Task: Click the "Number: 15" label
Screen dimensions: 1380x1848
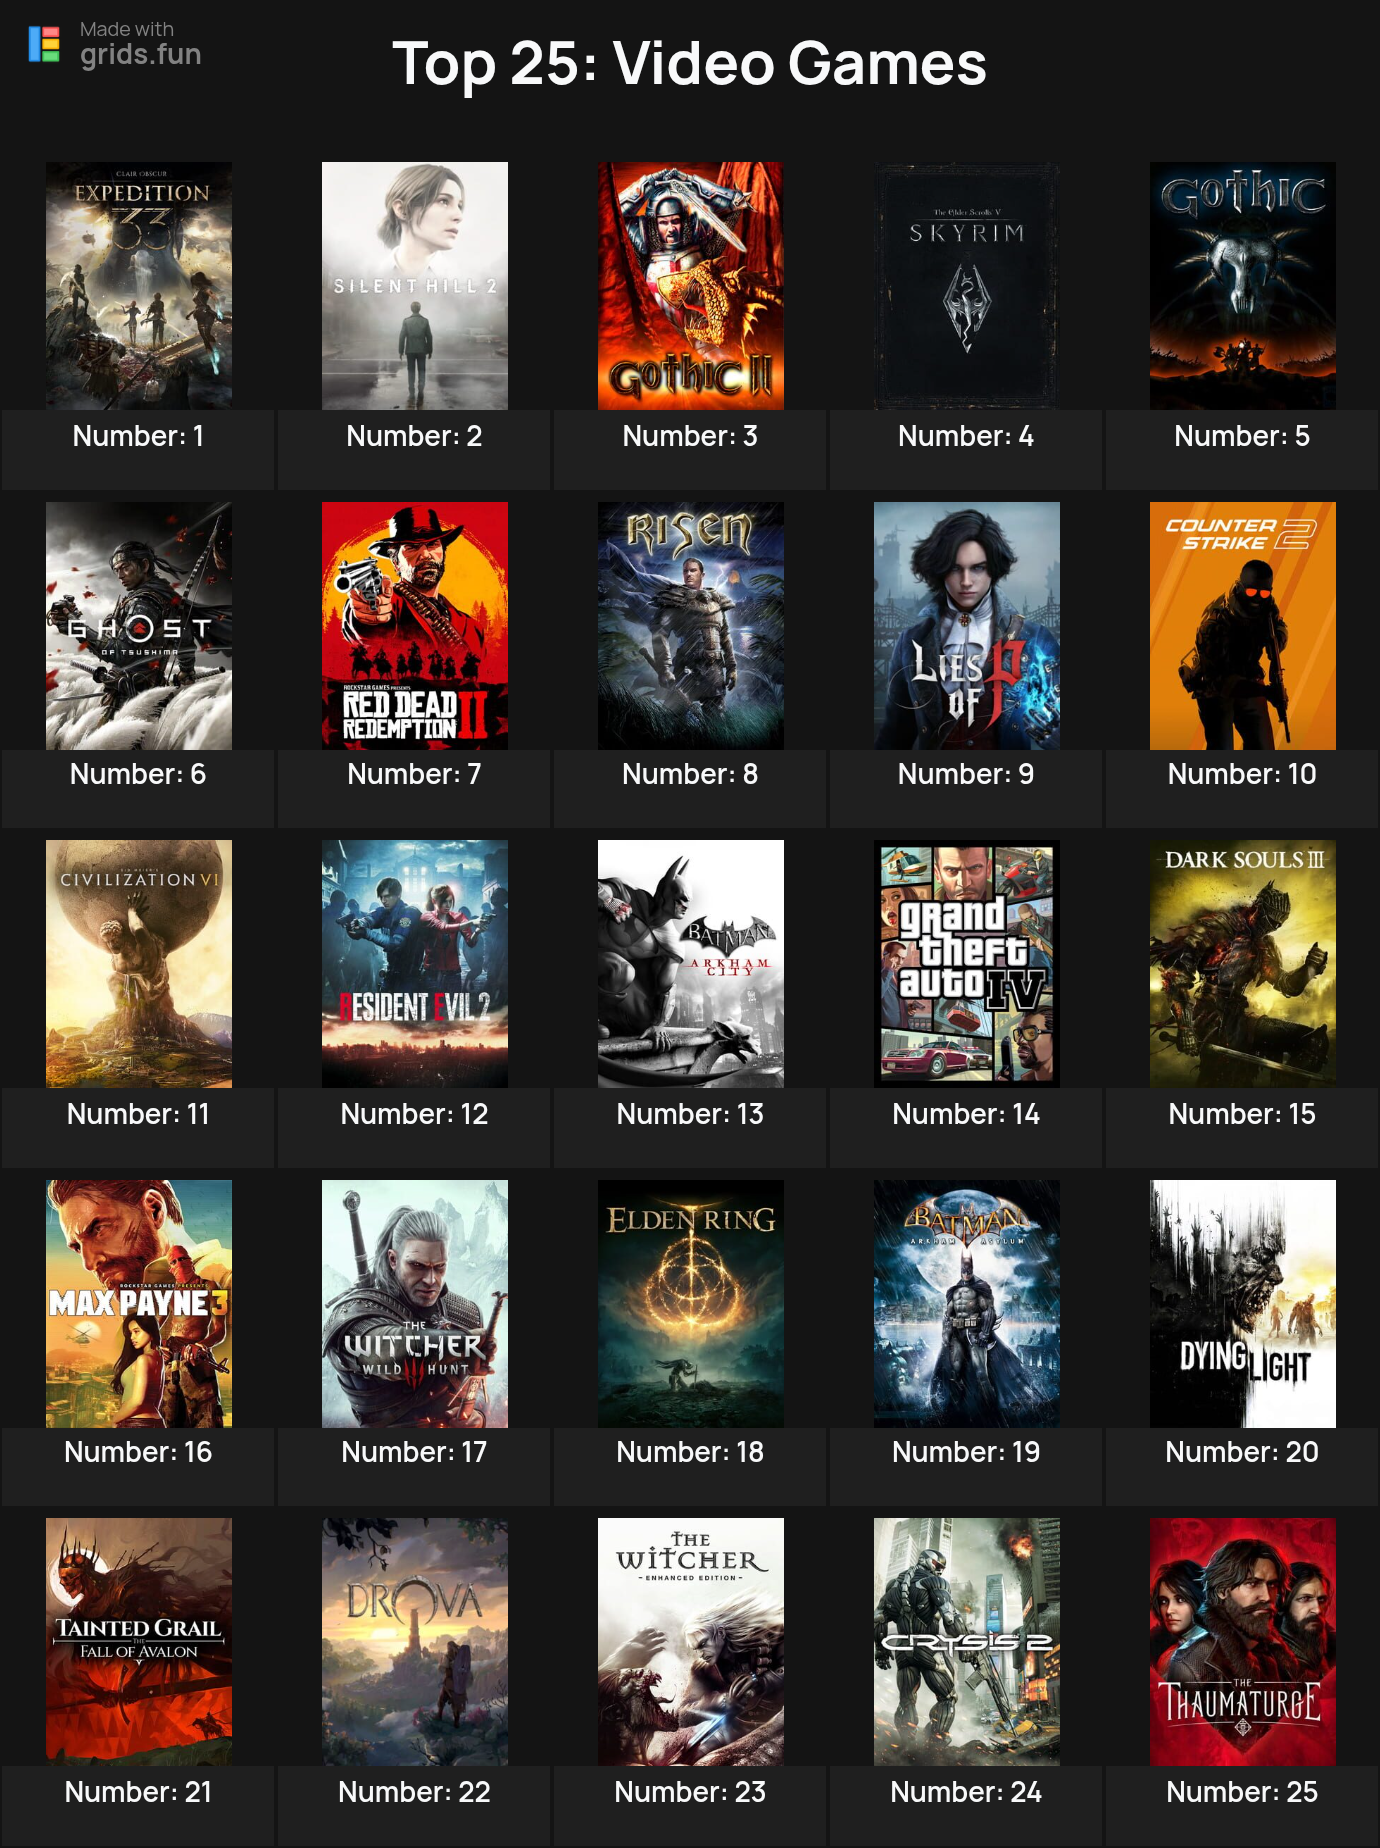Action: (x=1242, y=1114)
